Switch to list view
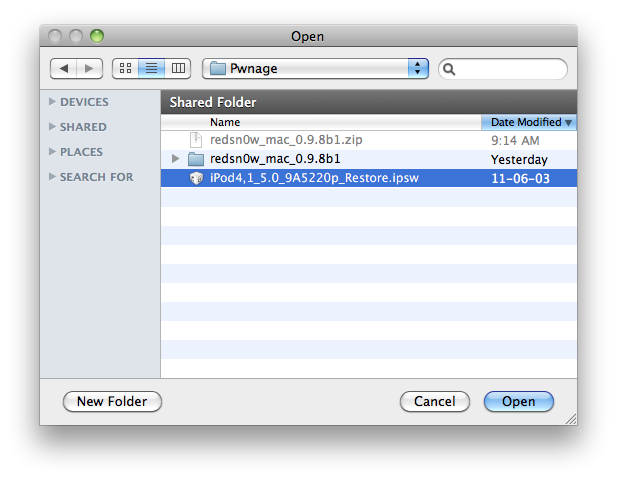This screenshot has height=480, width=617. point(152,68)
